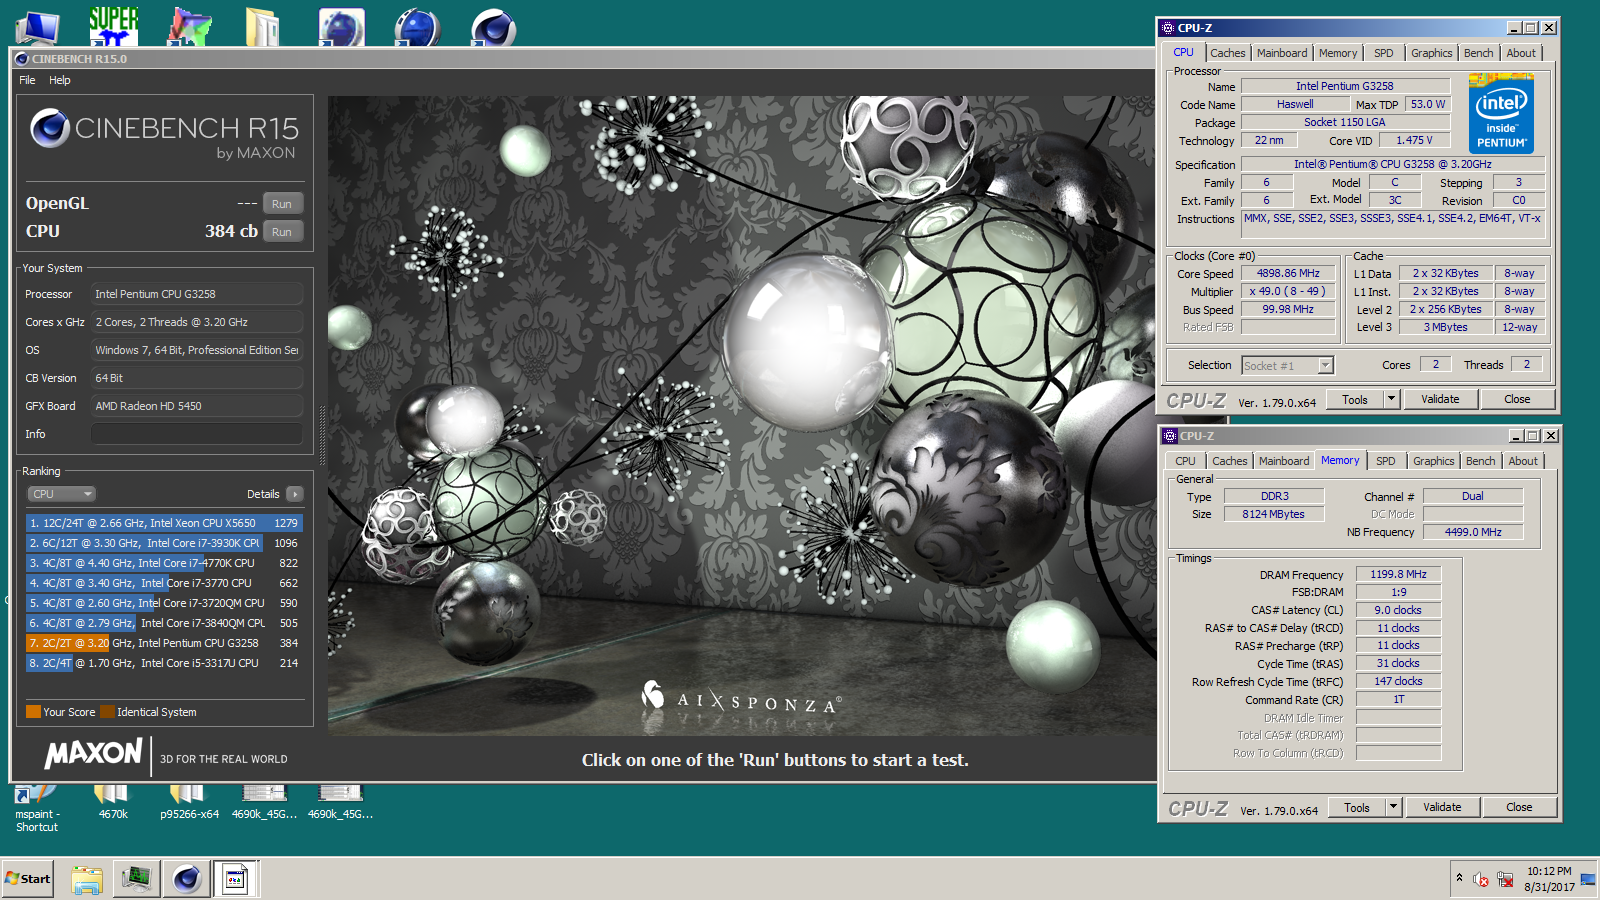Screen dimensions: 1600x900
Task: Select Xeon X5650 ranking row
Action: [x=164, y=523]
